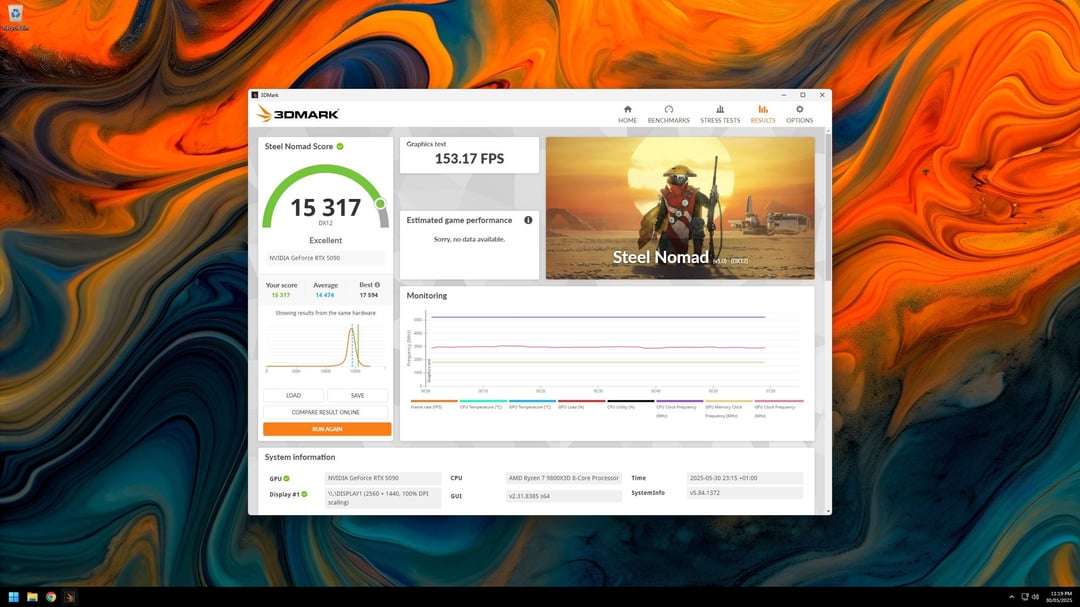The image size is (1080, 607).
Task: Click the GPU green check icon in System information
Action: pos(287,478)
